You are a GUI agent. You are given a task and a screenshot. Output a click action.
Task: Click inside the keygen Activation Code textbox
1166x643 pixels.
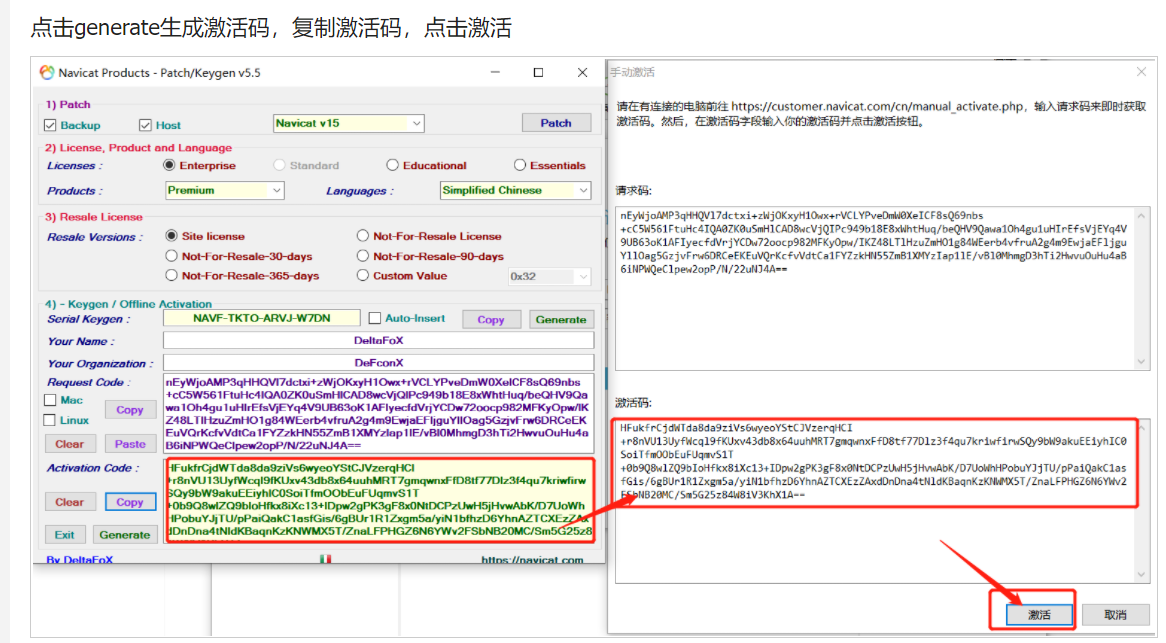pos(380,500)
